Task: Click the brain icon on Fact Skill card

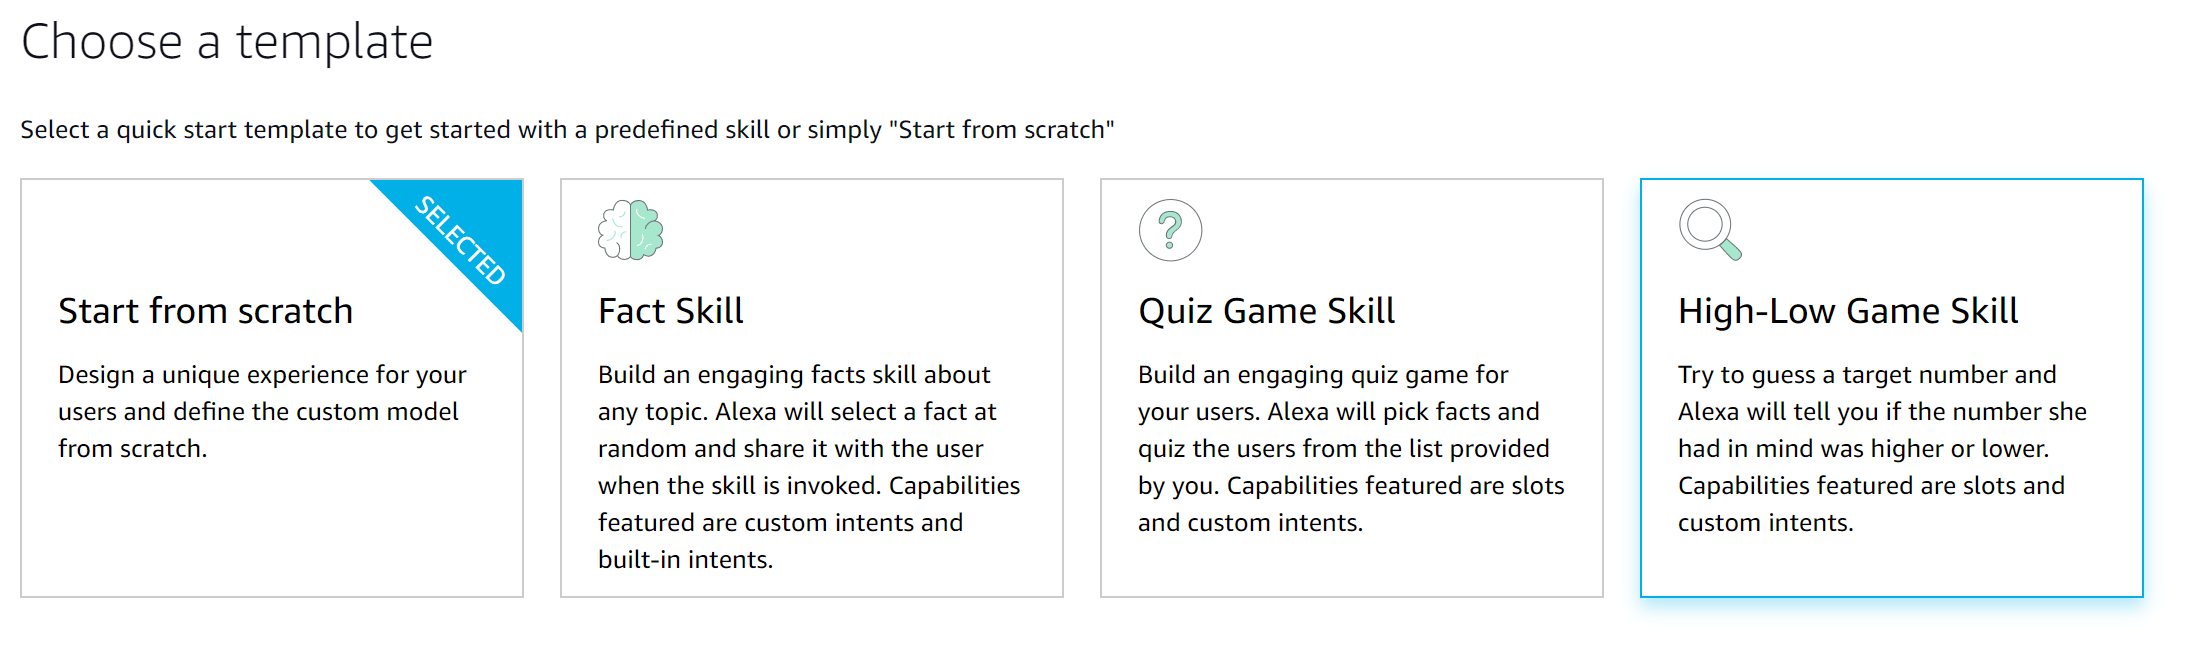Action: click(631, 228)
